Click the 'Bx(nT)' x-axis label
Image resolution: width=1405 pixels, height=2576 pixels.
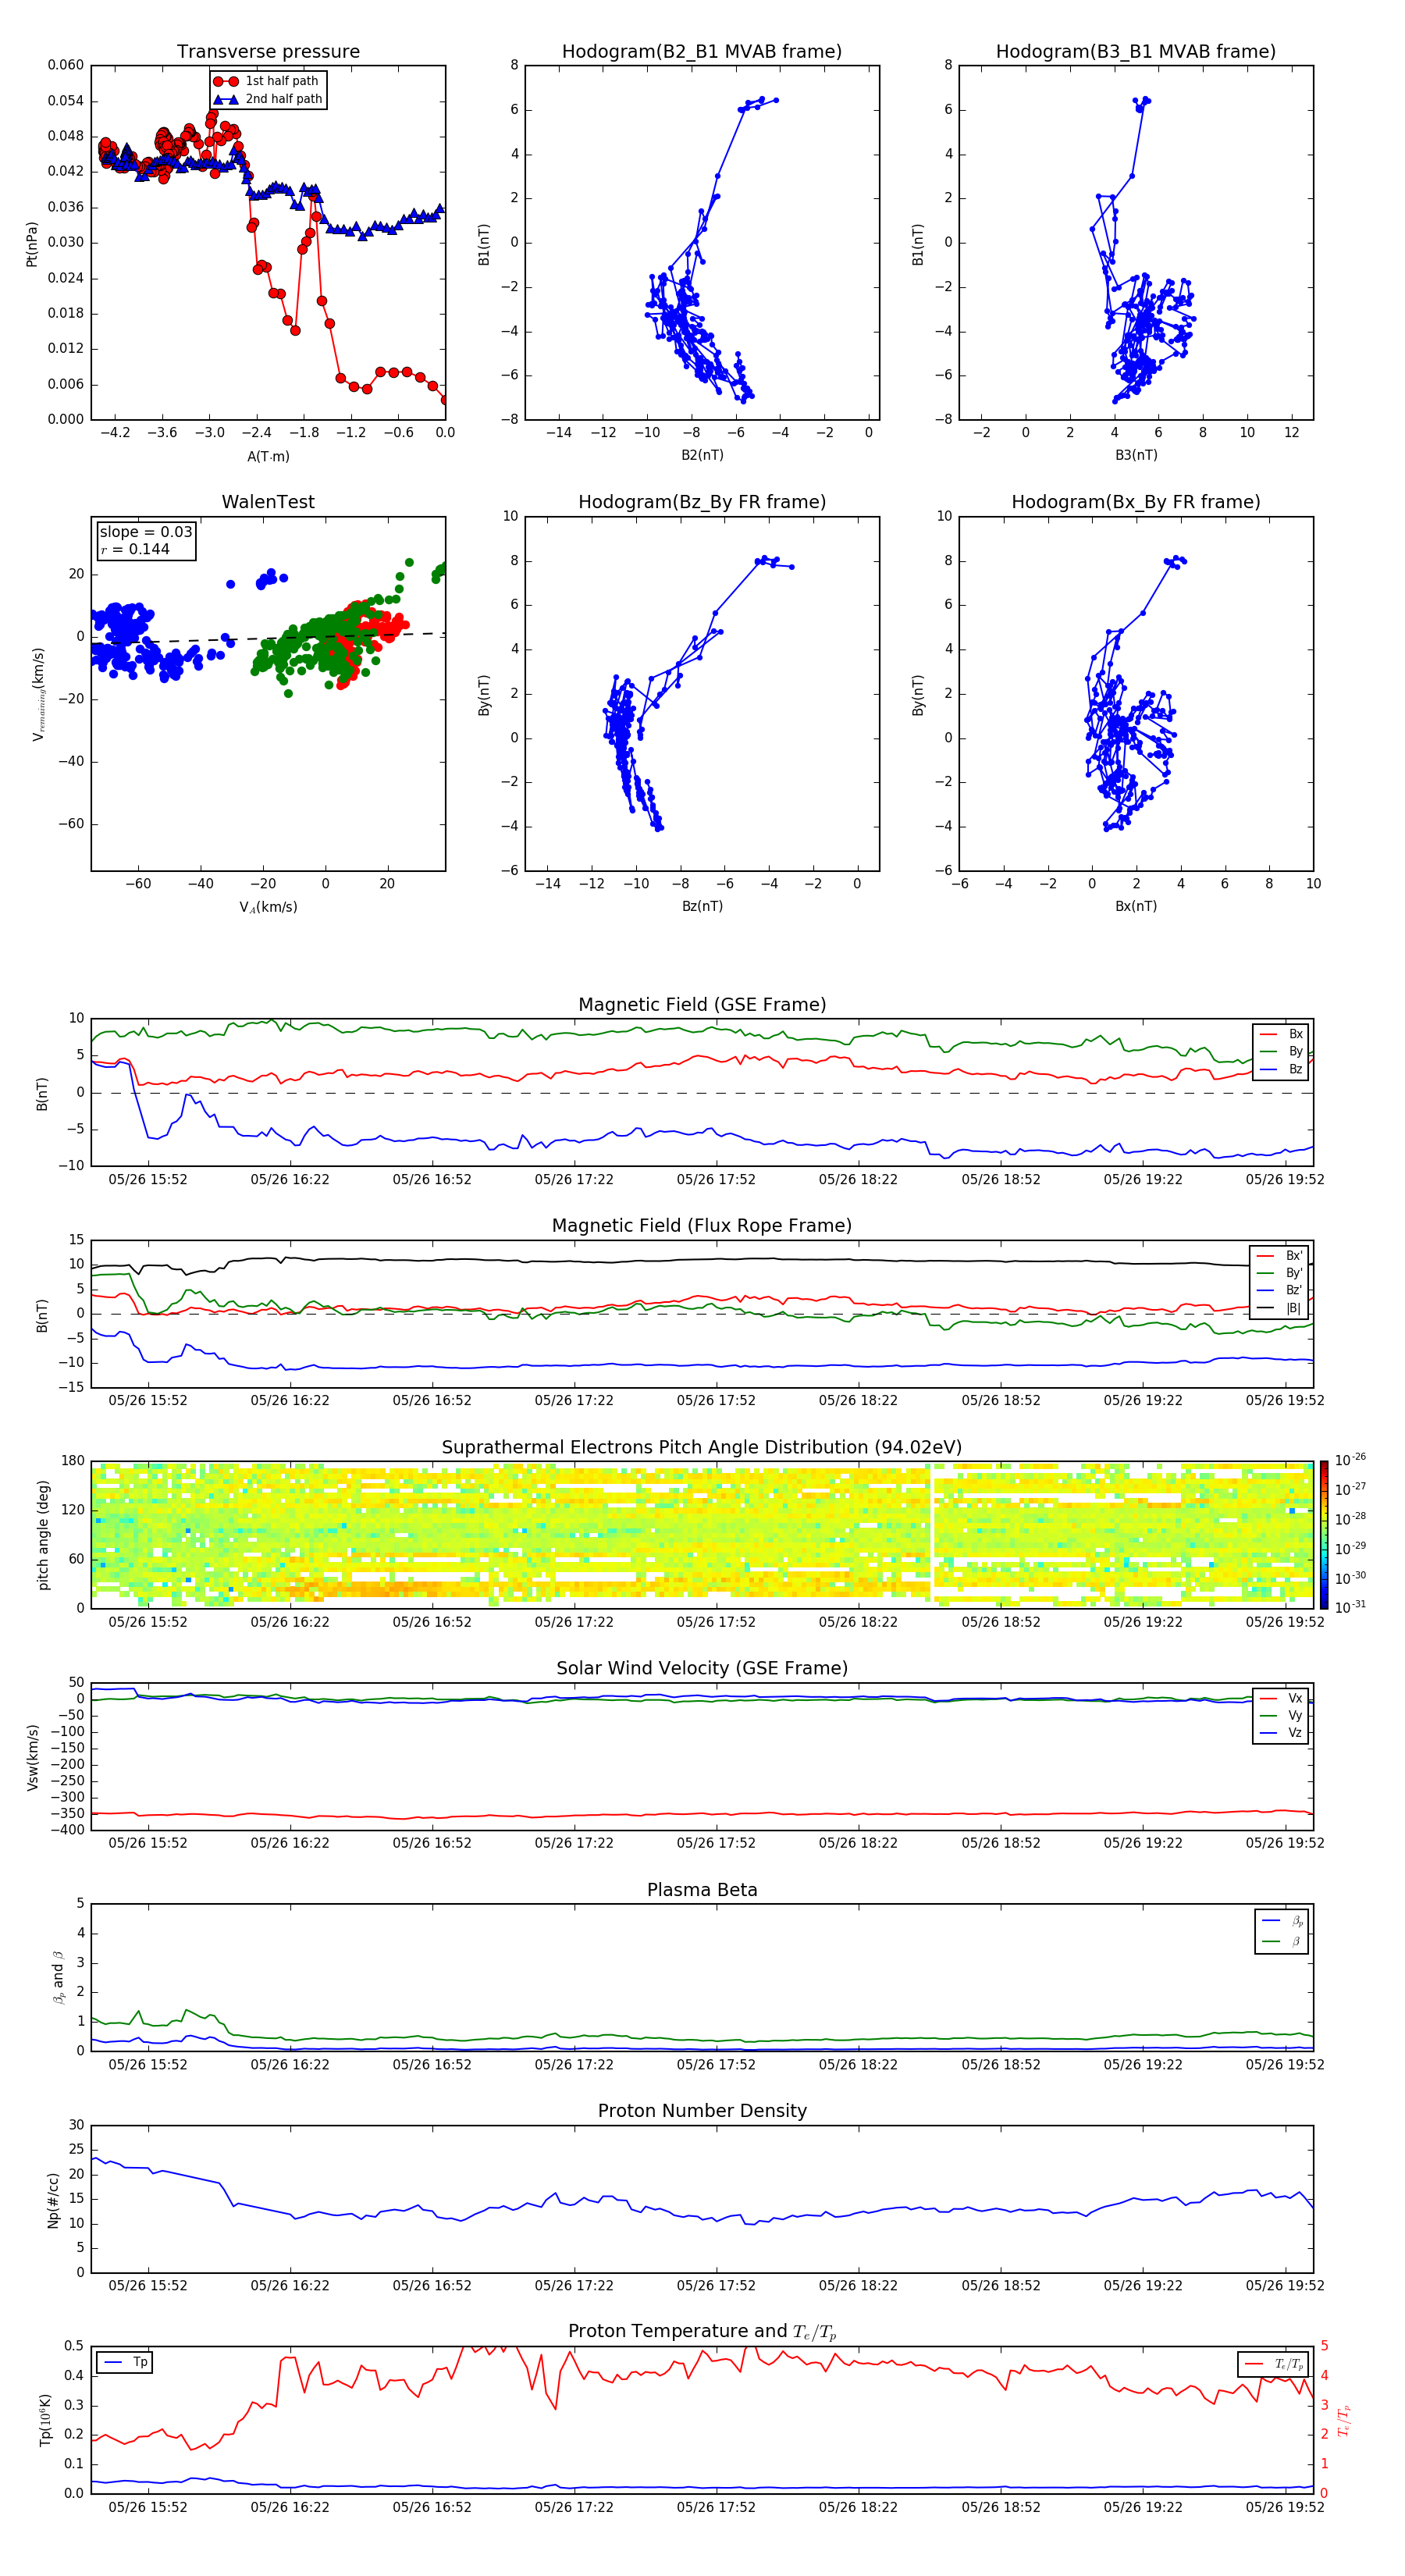pos(1136,907)
